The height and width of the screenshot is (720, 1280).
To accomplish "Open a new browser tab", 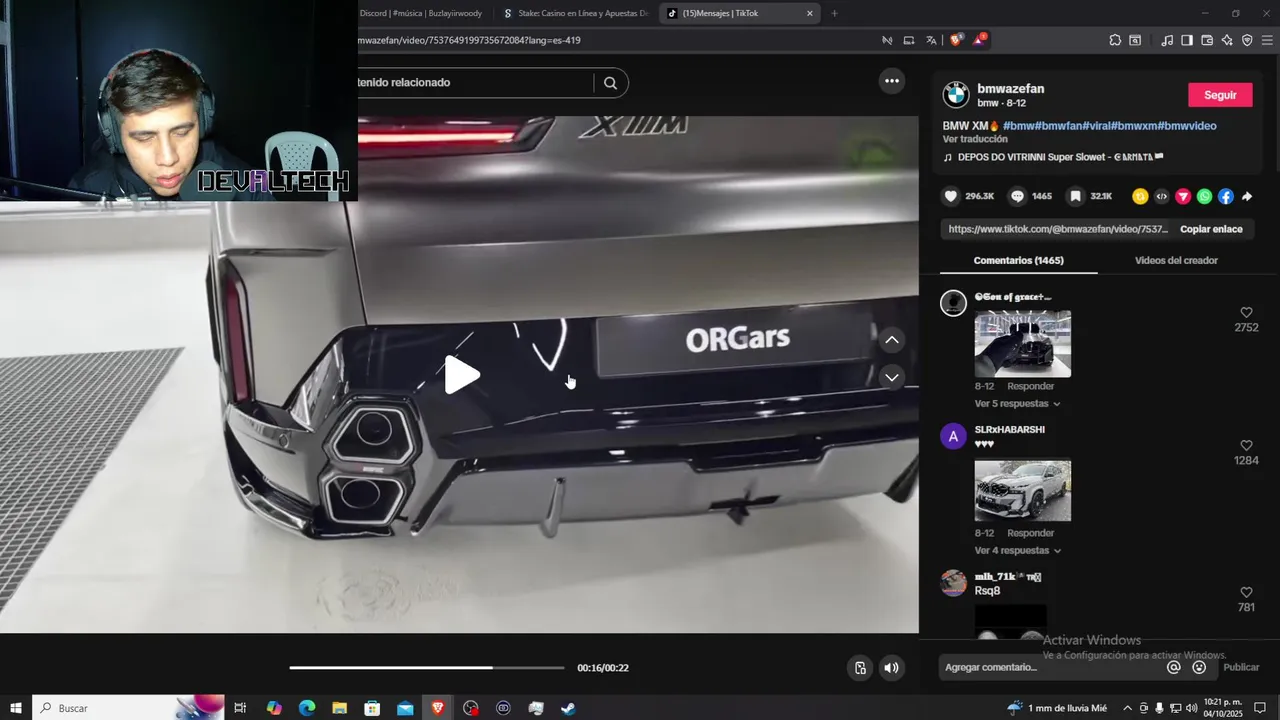I will 834,13.
